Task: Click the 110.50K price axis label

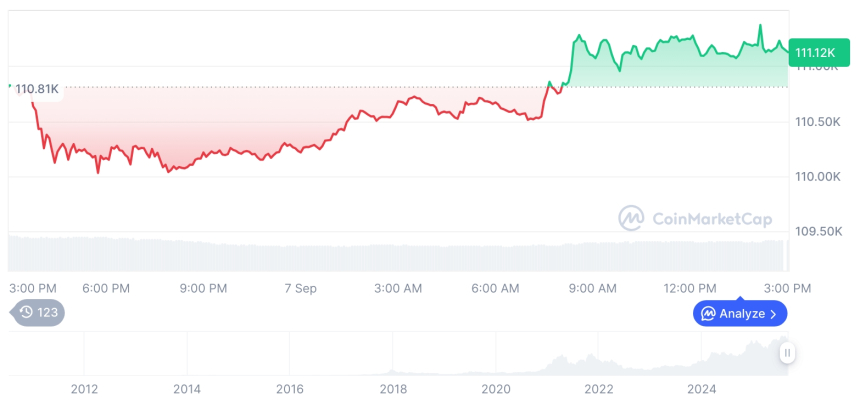Action: click(818, 122)
